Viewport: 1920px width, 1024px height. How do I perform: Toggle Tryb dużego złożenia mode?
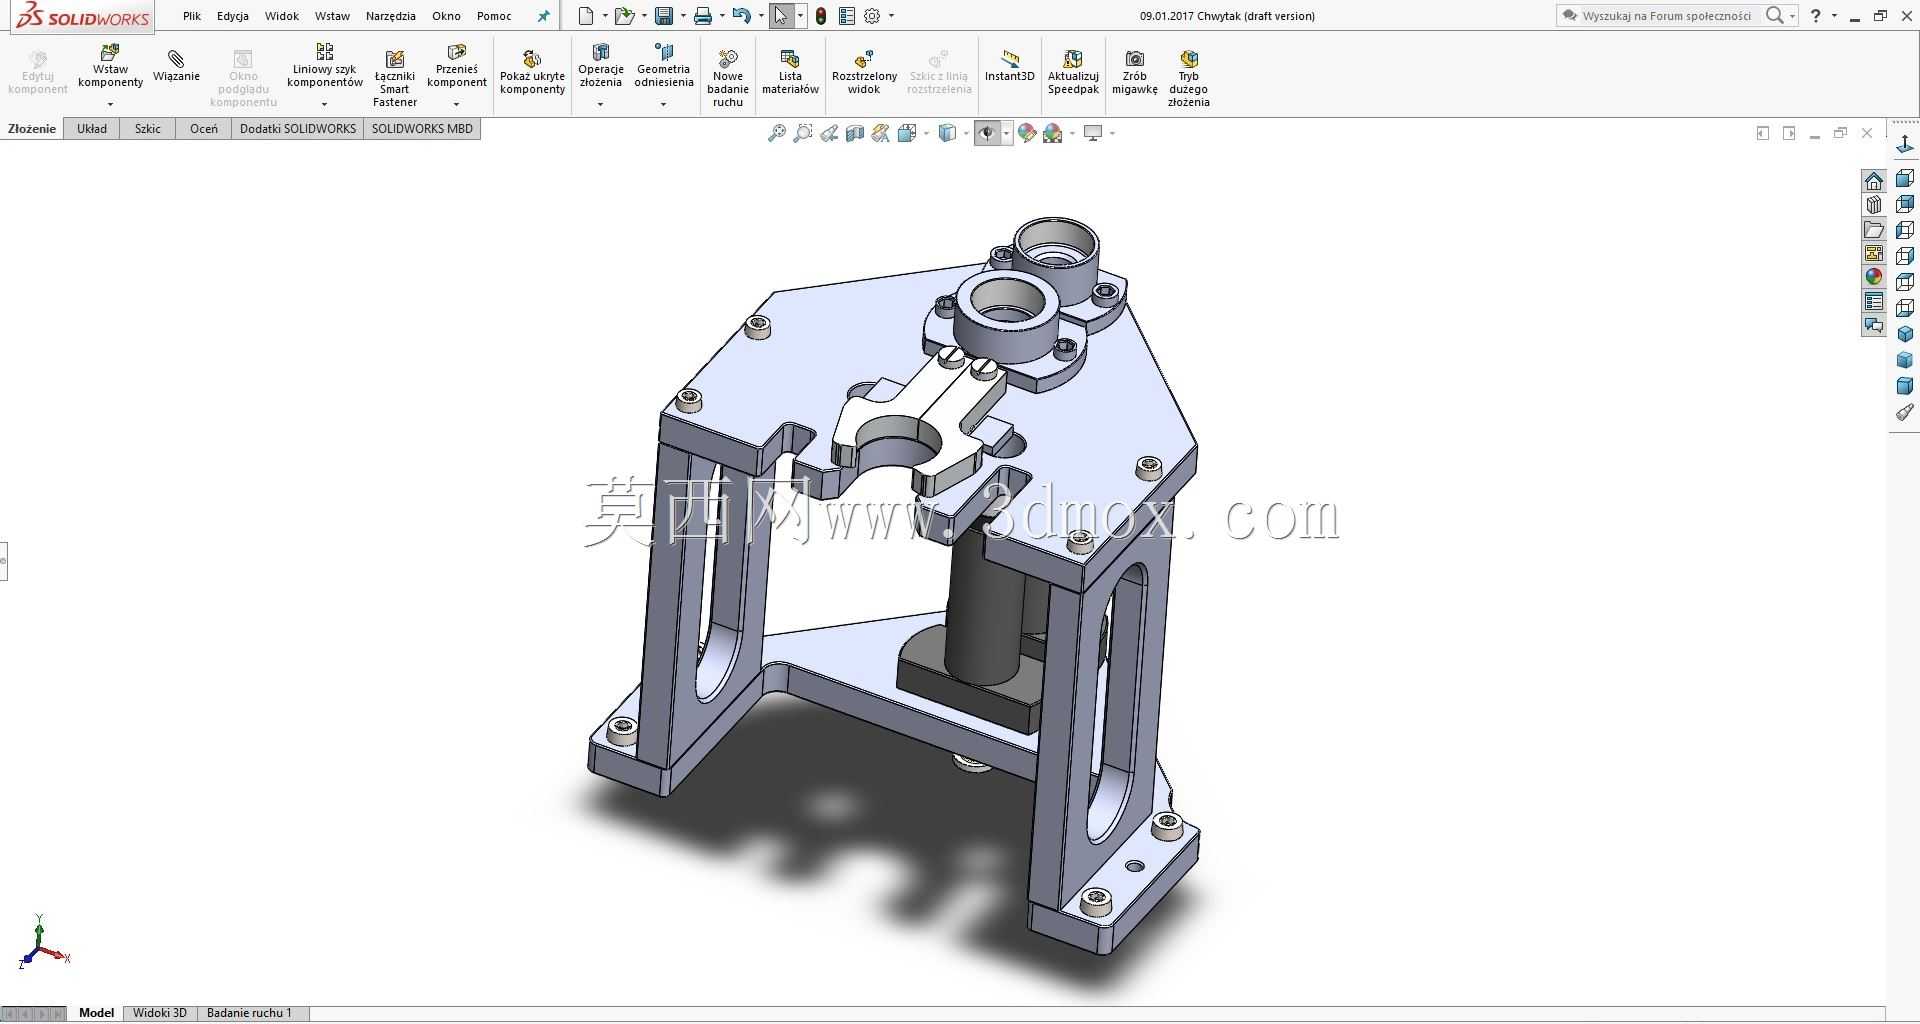[1188, 76]
